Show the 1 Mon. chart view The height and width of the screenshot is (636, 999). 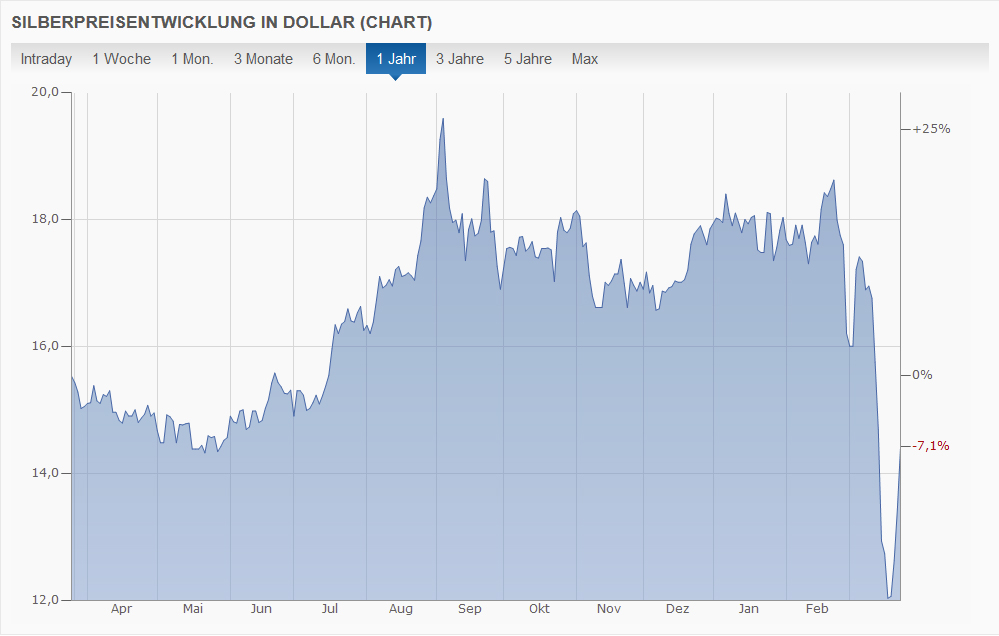[192, 59]
